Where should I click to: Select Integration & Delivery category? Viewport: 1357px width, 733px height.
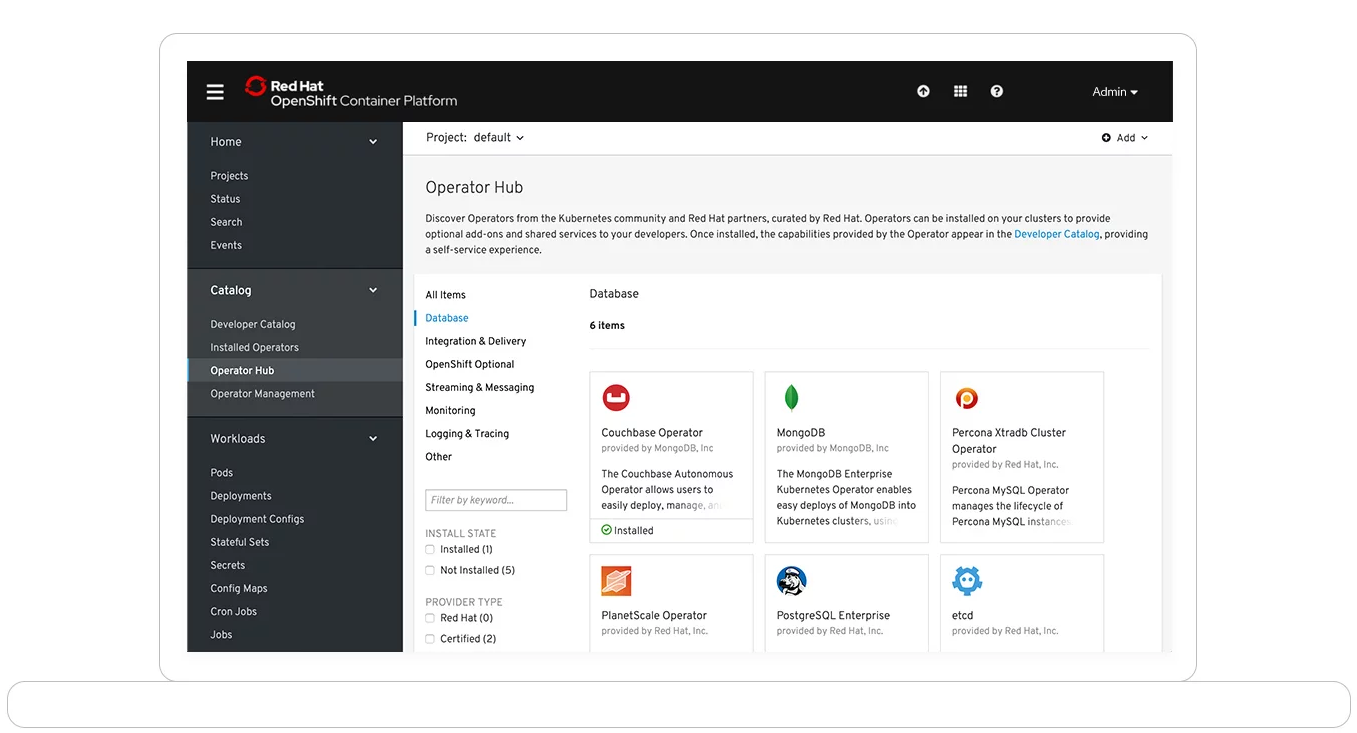(x=475, y=341)
